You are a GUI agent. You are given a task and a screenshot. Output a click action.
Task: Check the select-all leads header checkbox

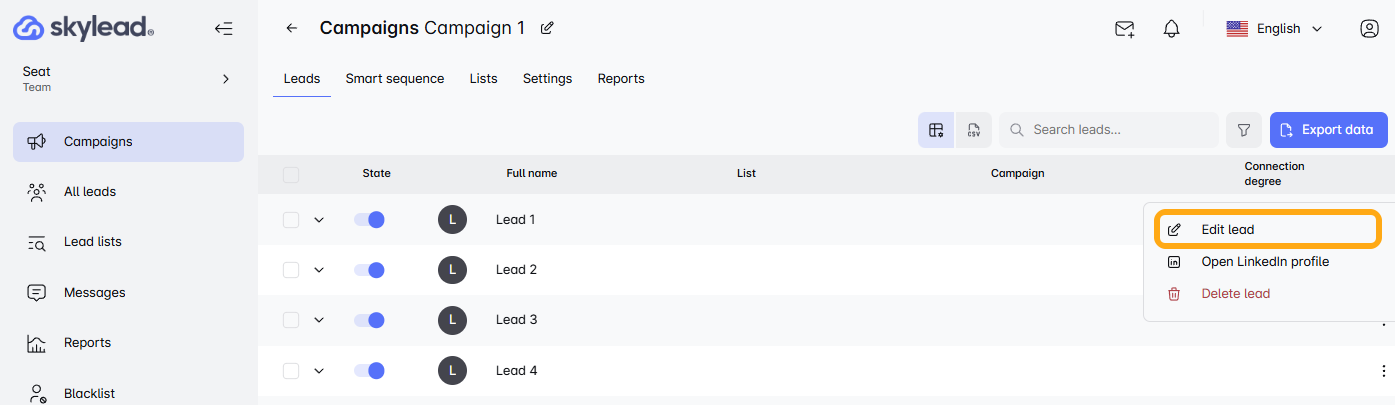(291, 175)
